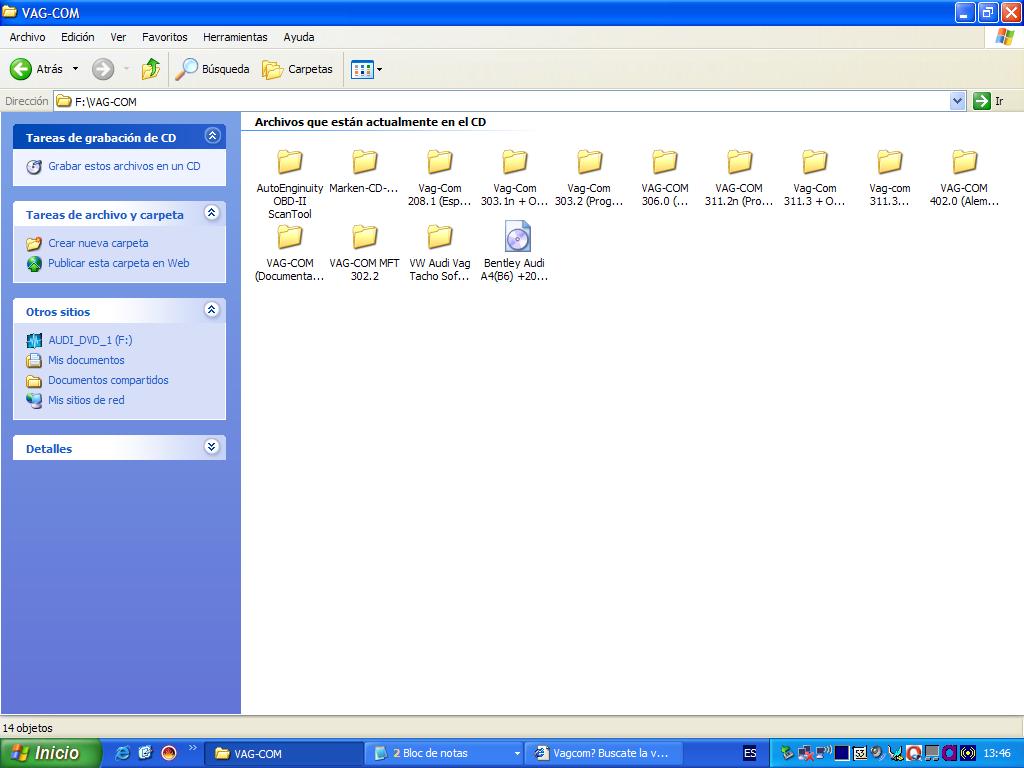Viewport: 1024px width, 768px height.
Task: Open the Marken-CD folder
Action: [364, 172]
